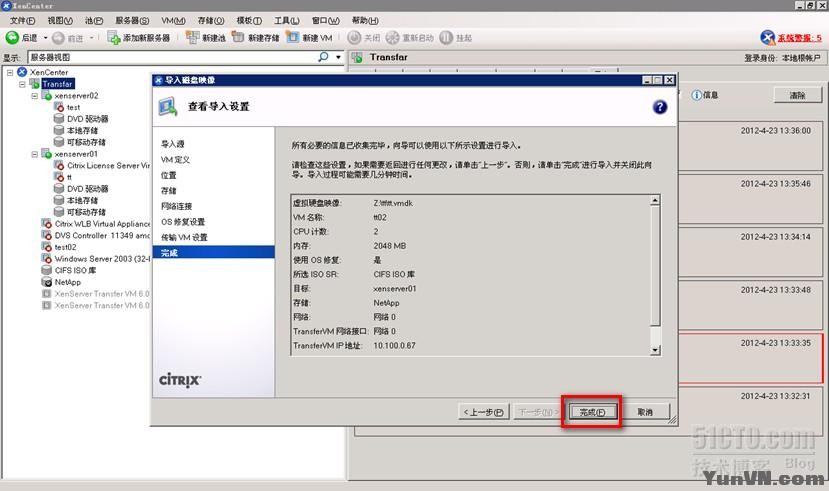Select the tt VM under xenserver01
Screen dimensions: 829x491
click(69, 177)
